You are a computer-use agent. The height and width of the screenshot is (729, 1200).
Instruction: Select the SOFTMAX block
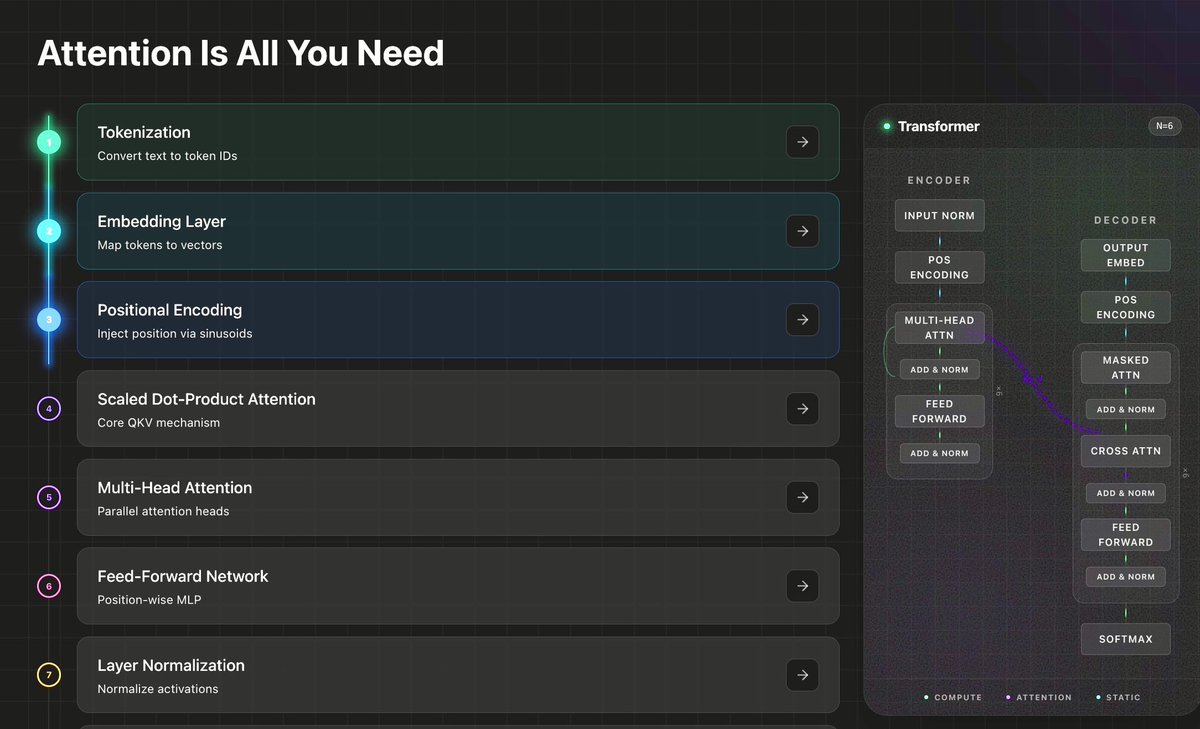[x=1126, y=639]
